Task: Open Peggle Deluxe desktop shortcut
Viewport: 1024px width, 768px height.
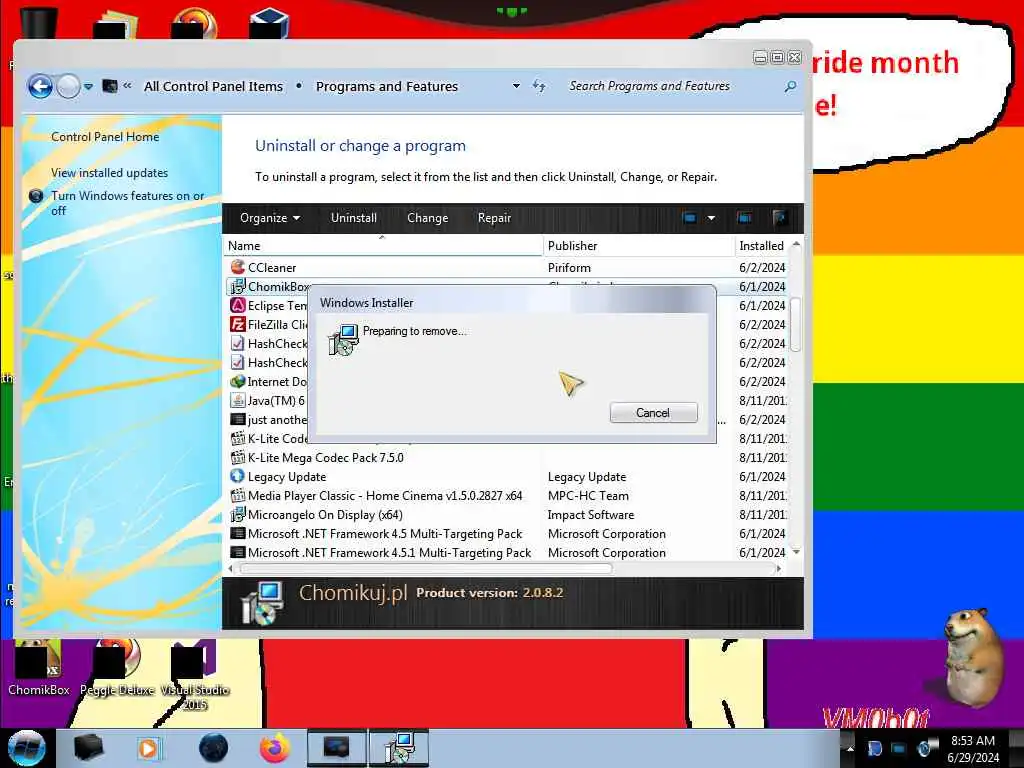Action: [117, 668]
